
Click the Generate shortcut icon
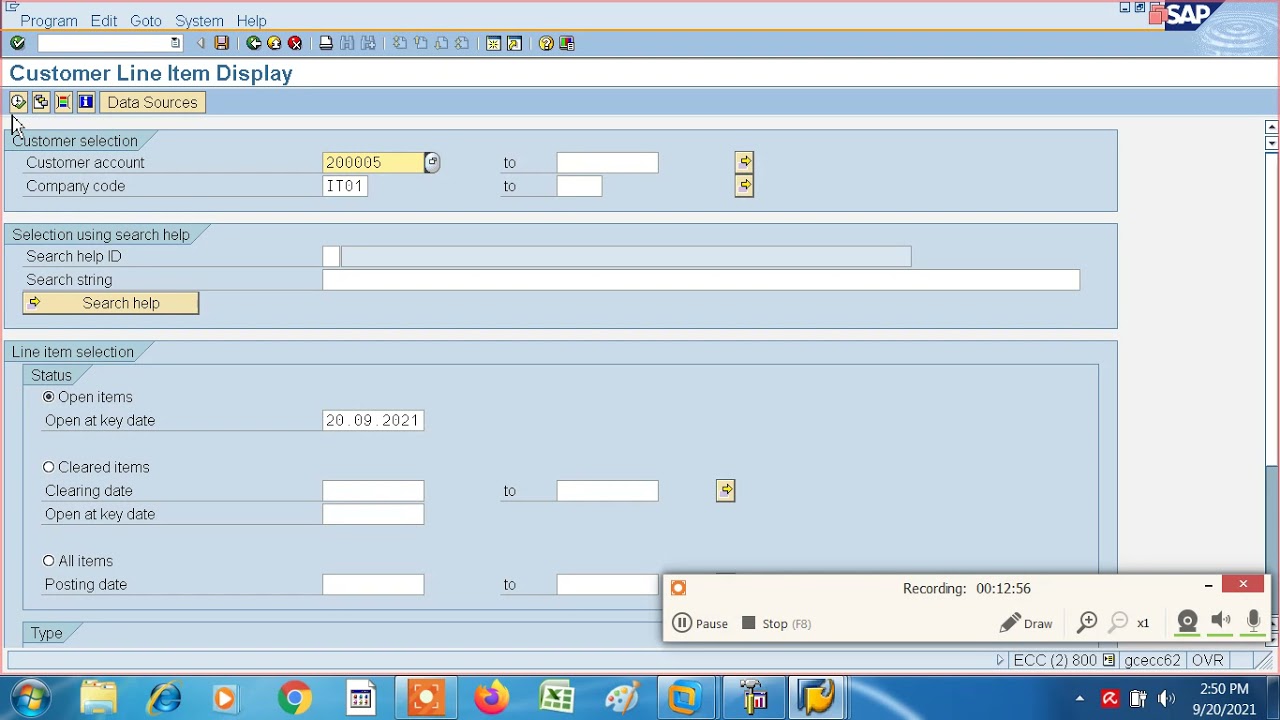point(514,43)
